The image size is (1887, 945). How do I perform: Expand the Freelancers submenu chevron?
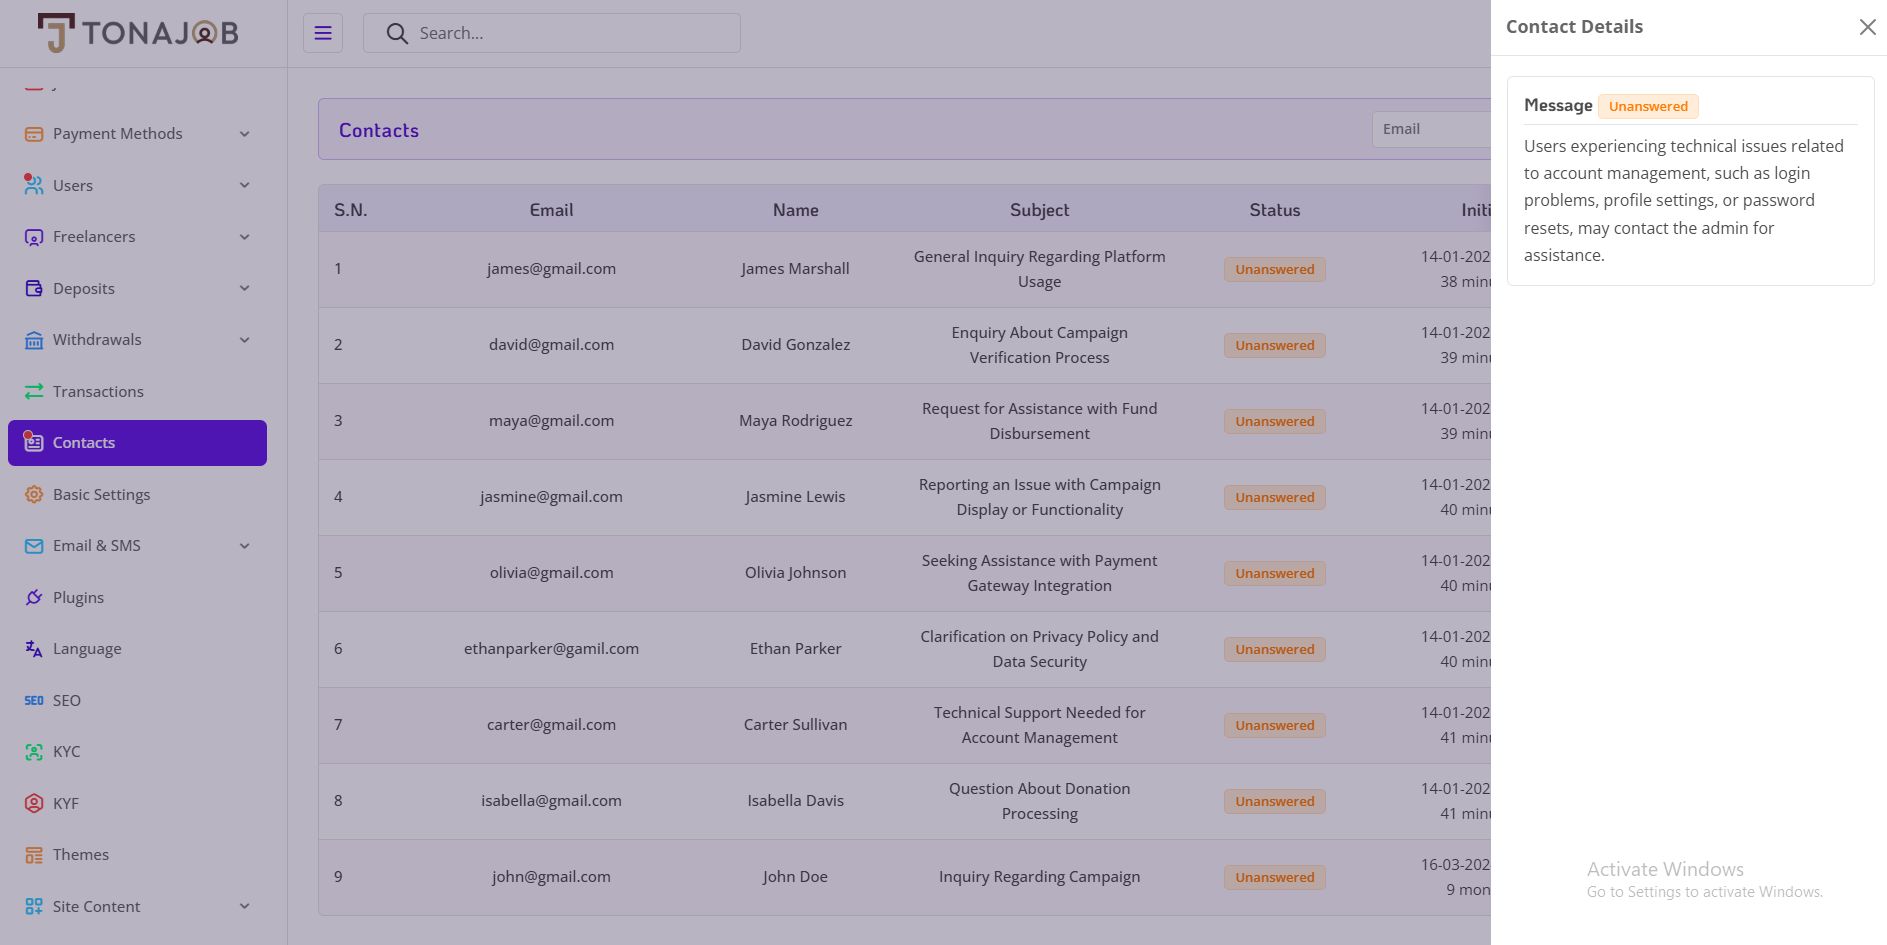click(x=245, y=237)
